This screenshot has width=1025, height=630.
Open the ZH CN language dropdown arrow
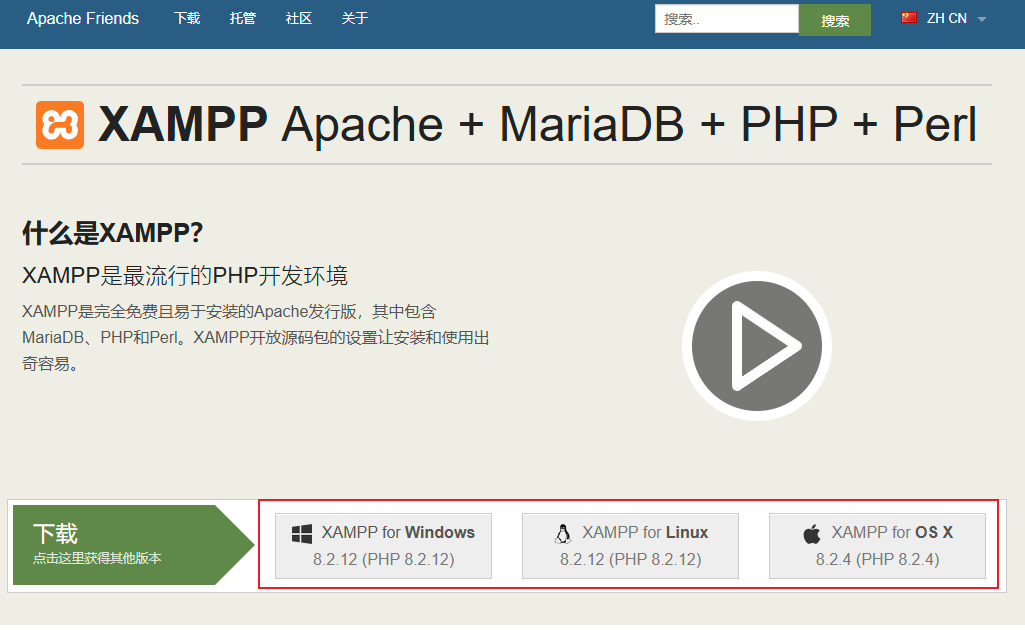(981, 20)
